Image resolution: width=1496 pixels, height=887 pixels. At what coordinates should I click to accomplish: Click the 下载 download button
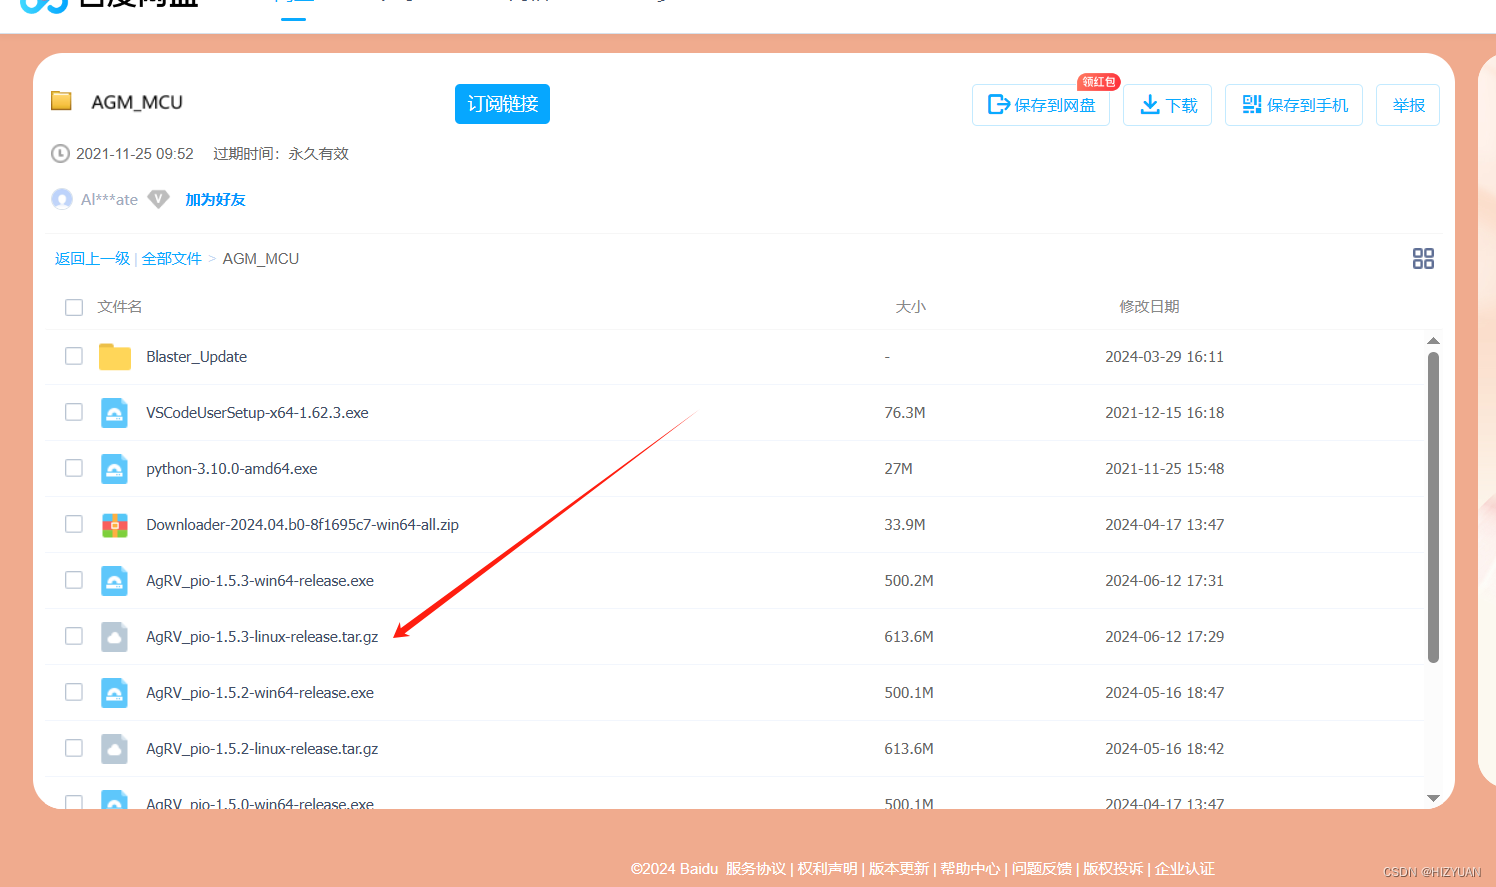(1168, 105)
